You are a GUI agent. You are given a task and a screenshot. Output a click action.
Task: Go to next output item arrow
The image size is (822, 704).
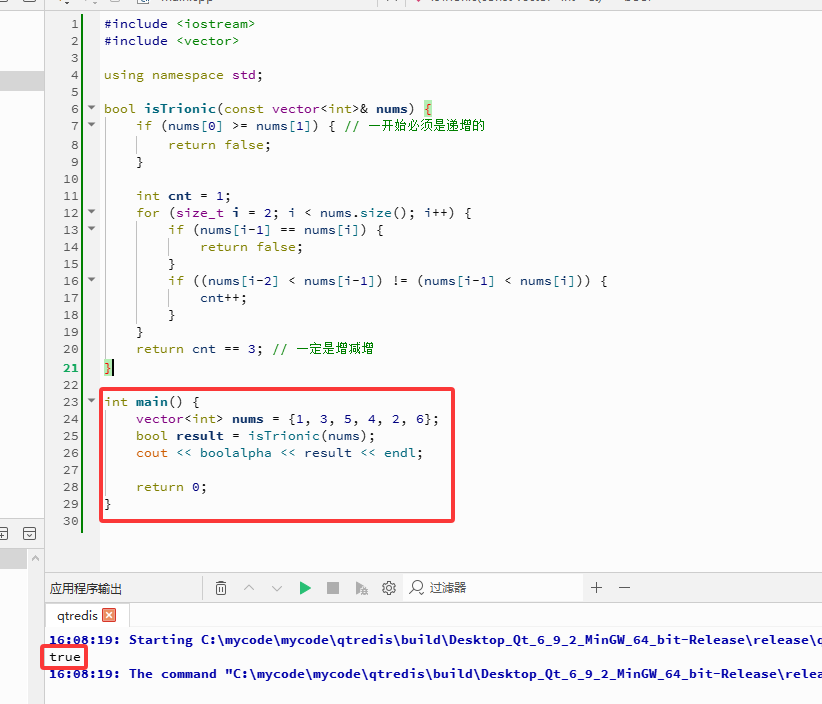[277, 588]
